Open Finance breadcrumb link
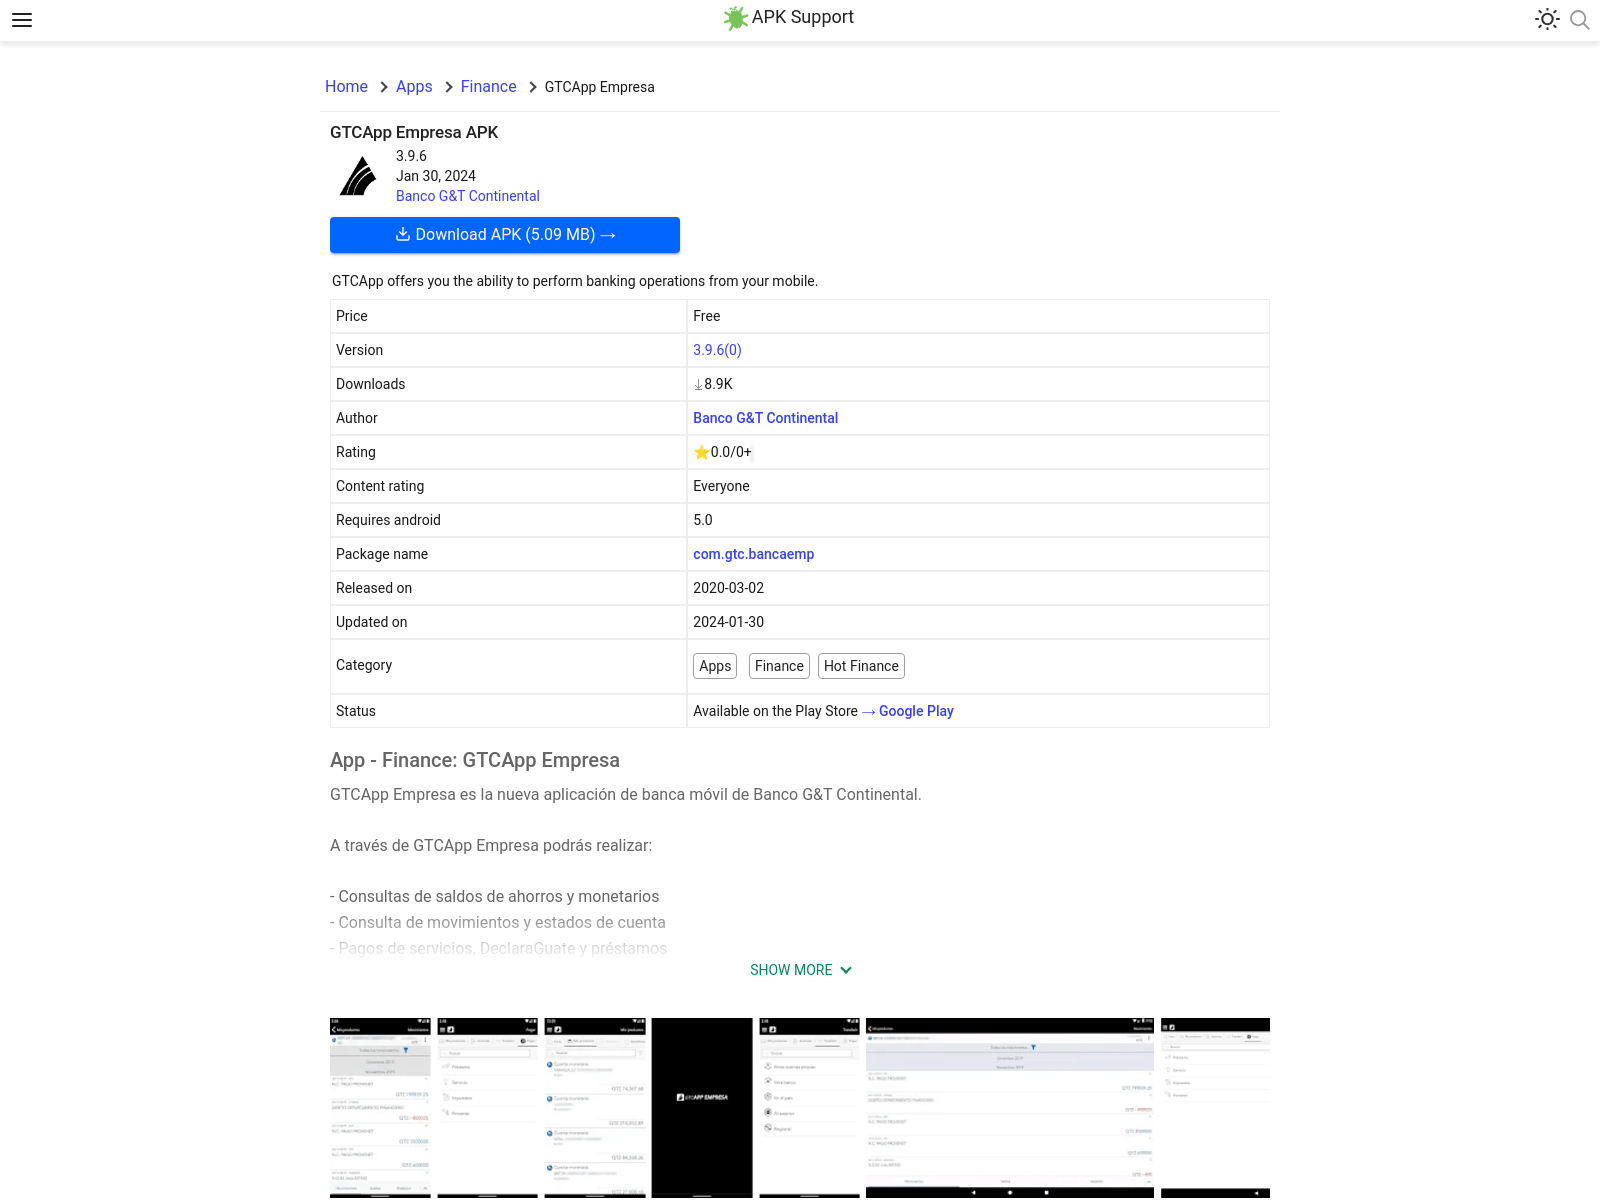Screen dimensions: 1600x1200 (488, 87)
